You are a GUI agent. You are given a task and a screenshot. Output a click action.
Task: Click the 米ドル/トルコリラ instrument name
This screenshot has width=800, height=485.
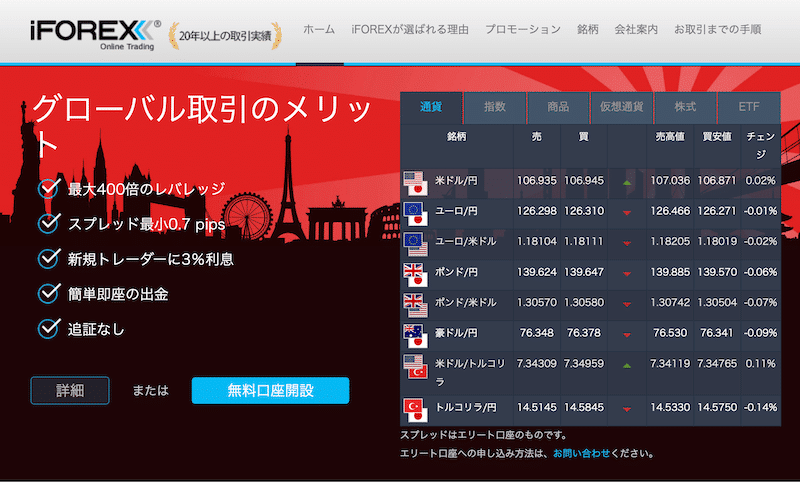470,372
